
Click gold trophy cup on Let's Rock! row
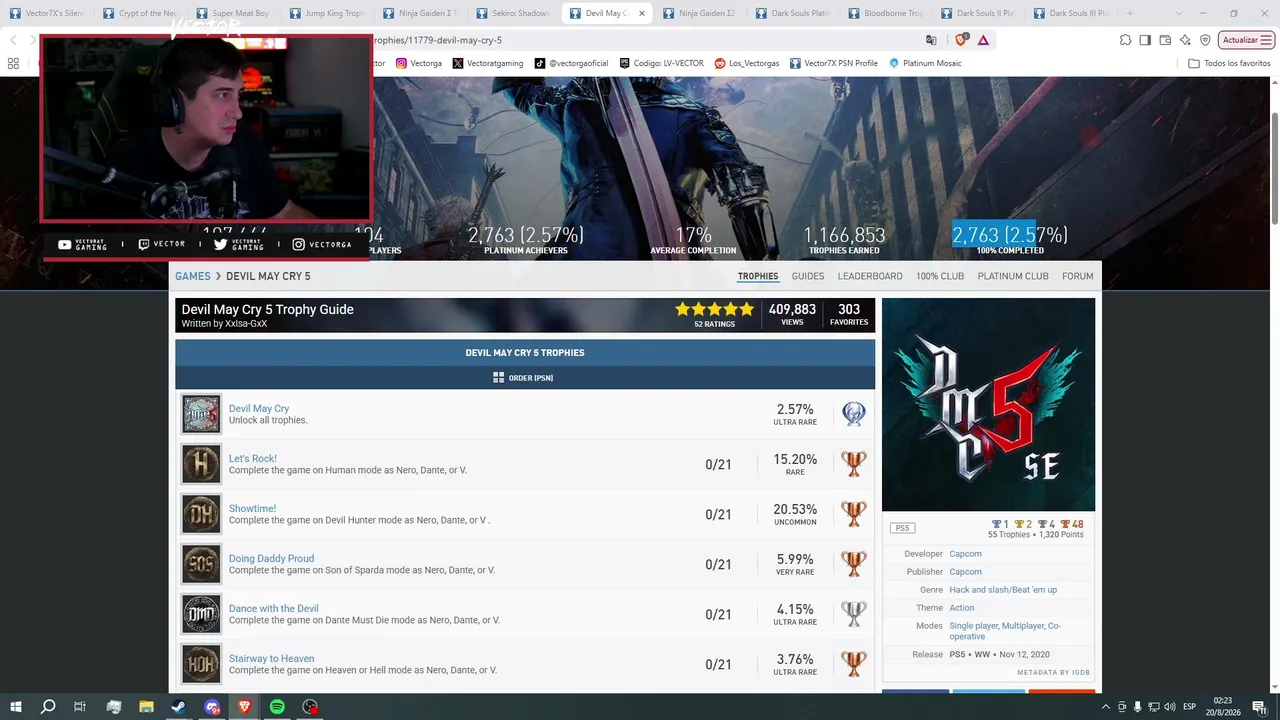pos(853,464)
